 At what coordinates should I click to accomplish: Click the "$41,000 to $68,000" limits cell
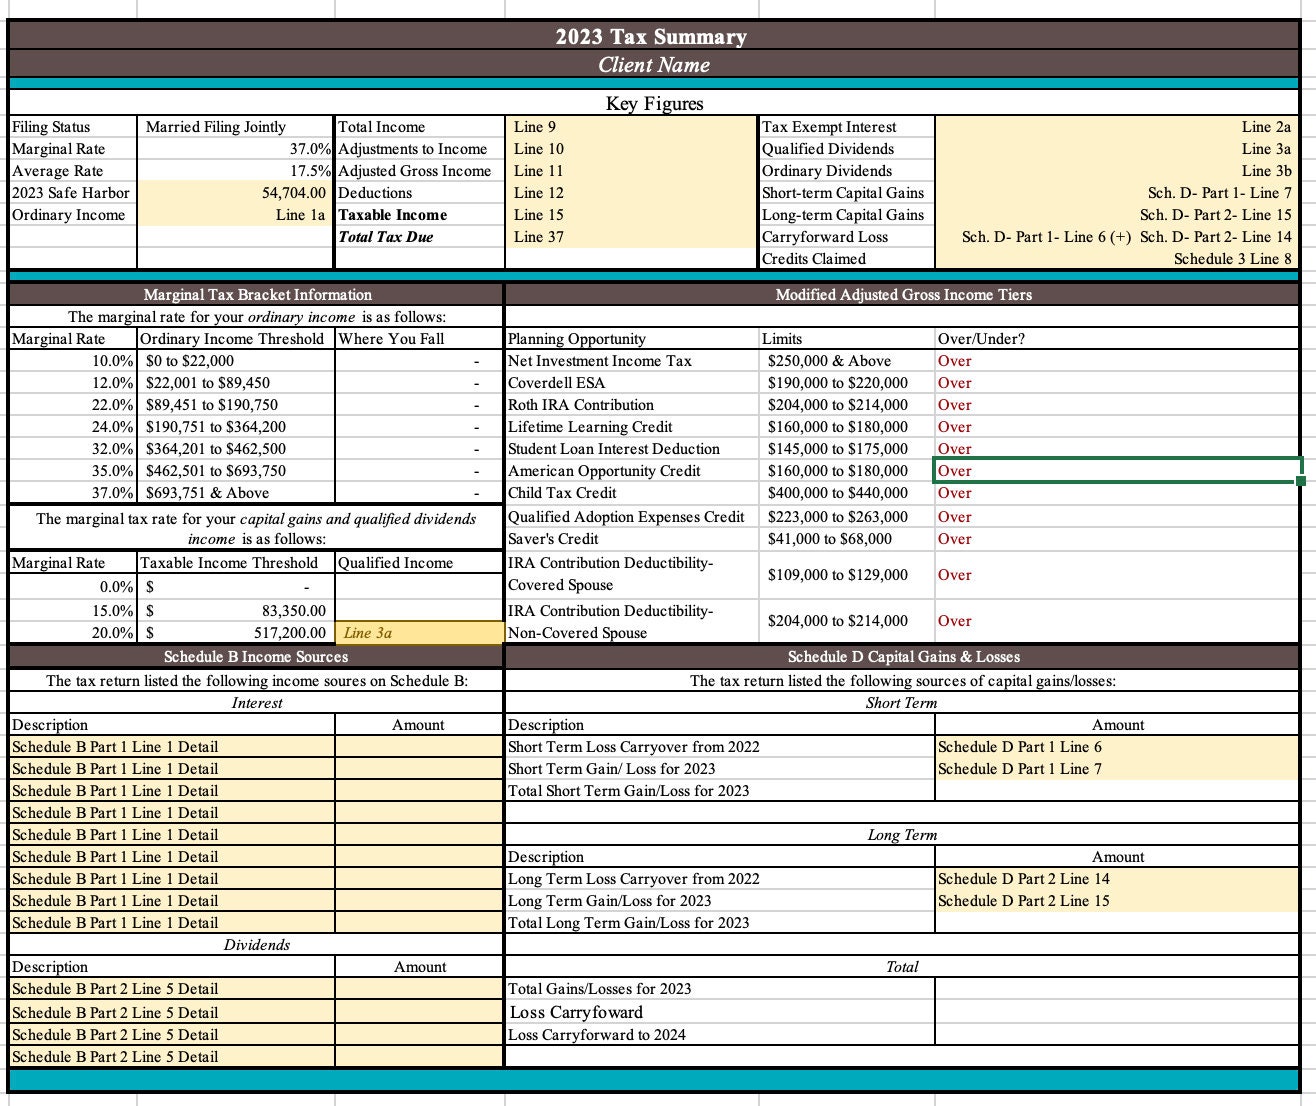[847, 539]
